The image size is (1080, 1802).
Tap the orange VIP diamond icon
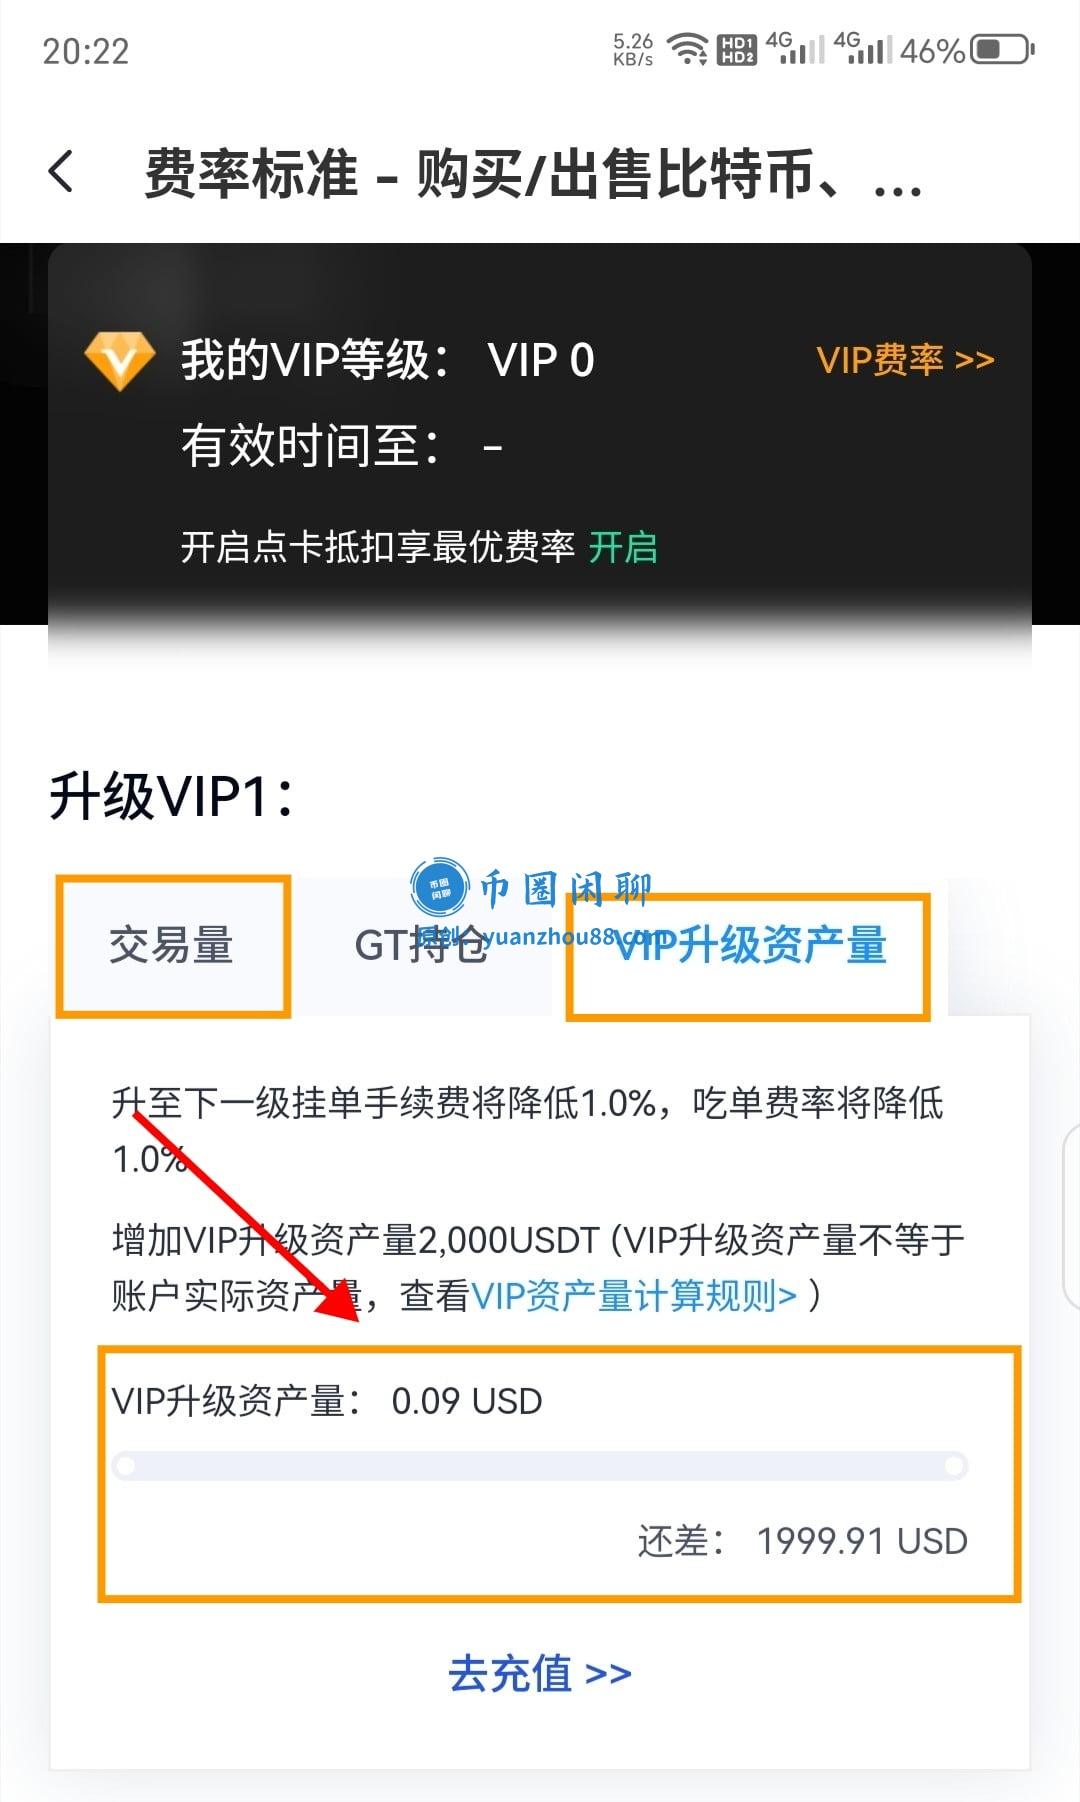coord(120,360)
